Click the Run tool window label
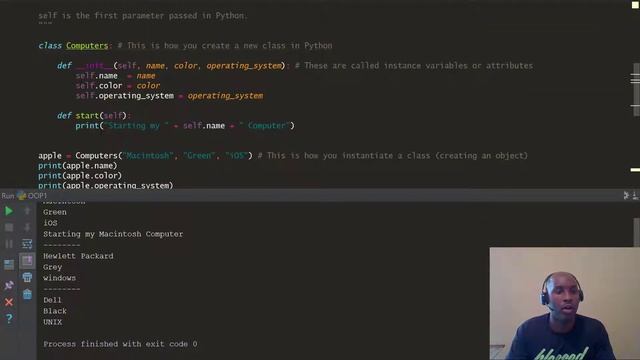 pyautogui.click(x=8, y=196)
